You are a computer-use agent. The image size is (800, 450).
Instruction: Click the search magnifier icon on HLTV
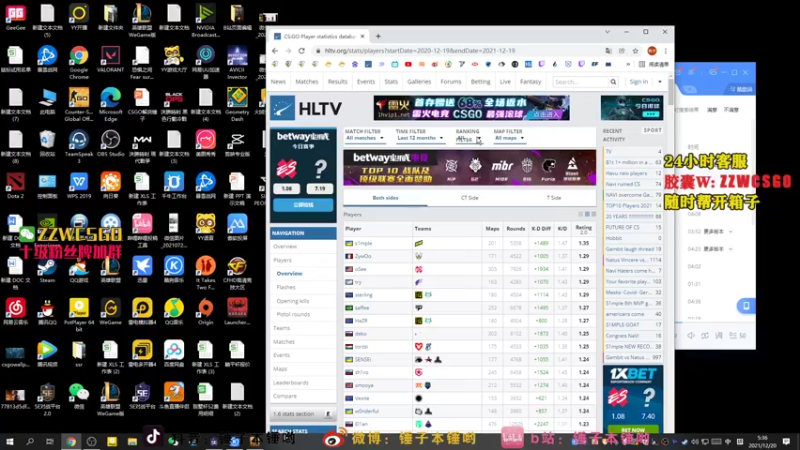click(x=613, y=82)
